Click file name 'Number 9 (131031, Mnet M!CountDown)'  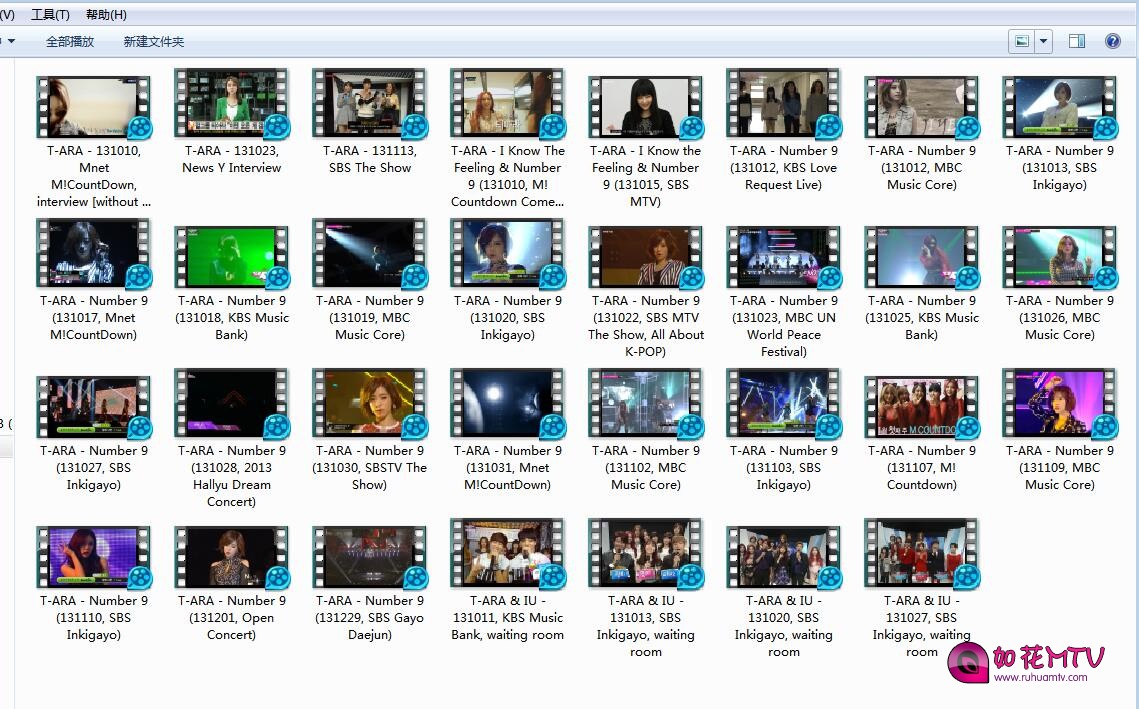pos(508,467)
